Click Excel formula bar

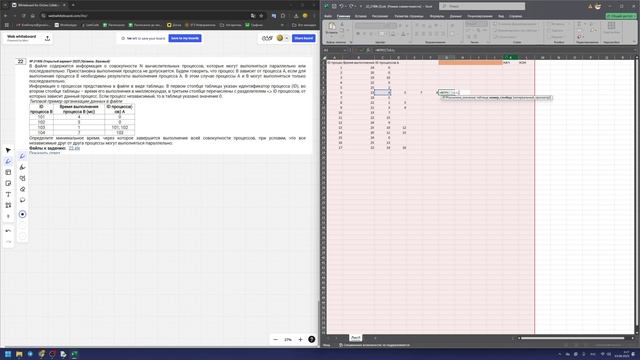pos(502,50)
